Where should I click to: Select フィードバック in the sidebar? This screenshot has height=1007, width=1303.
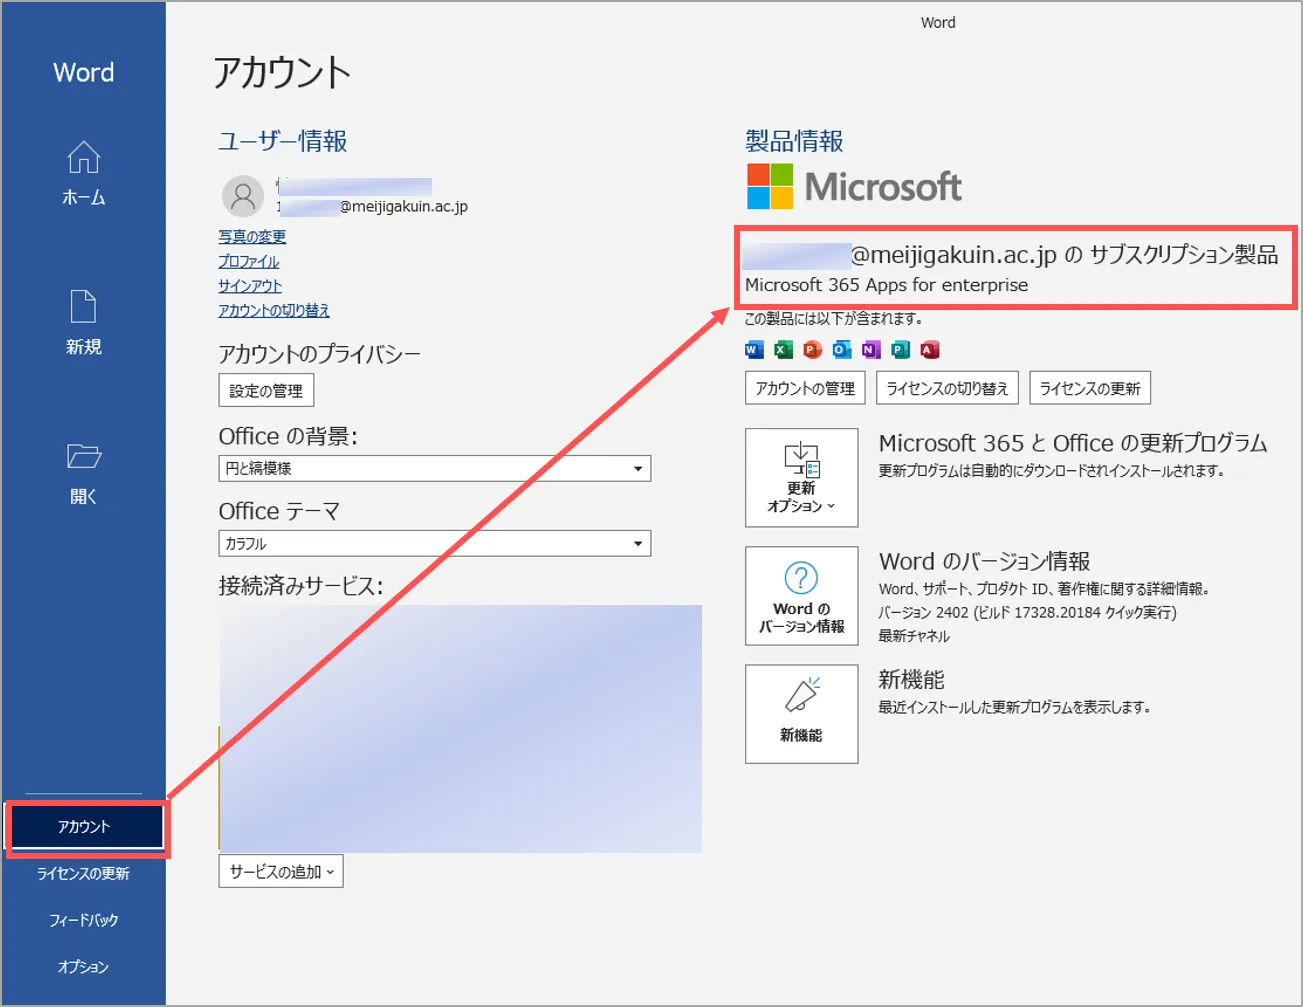point(84,920)
